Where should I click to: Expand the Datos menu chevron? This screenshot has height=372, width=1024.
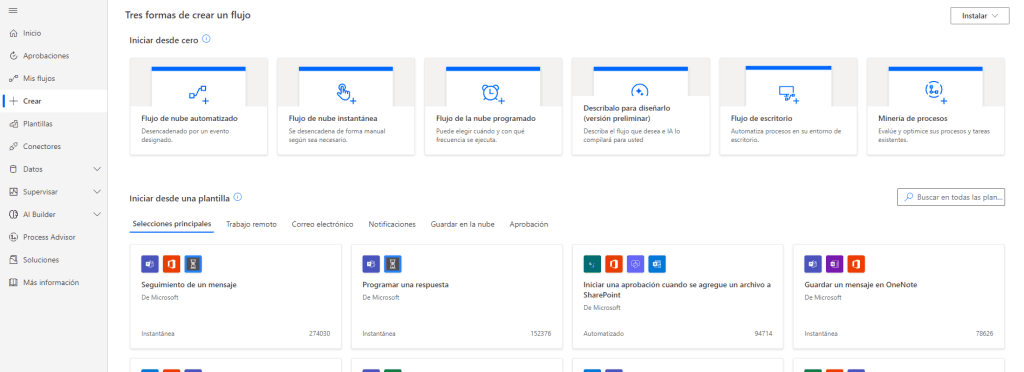point(97,169)
